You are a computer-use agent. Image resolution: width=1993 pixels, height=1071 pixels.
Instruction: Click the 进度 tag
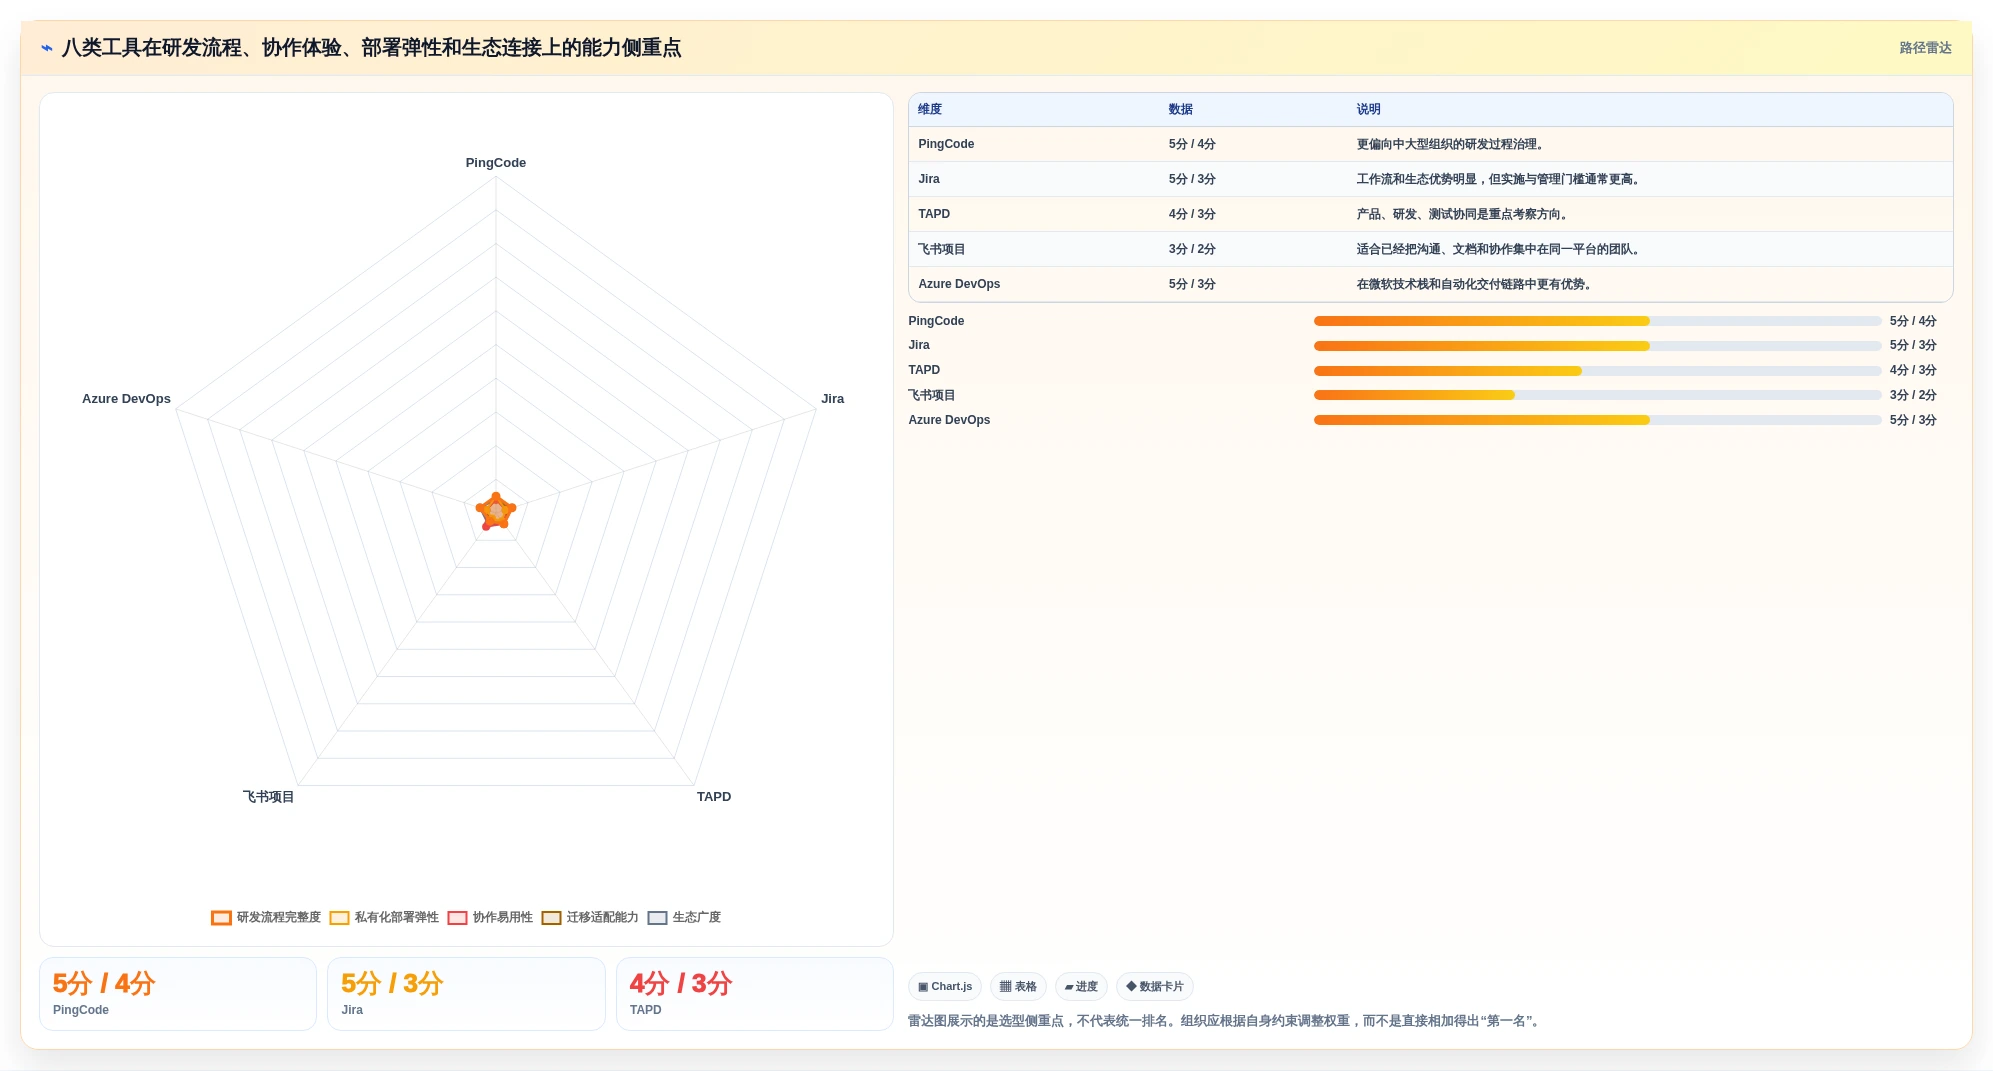(1081, 987)
